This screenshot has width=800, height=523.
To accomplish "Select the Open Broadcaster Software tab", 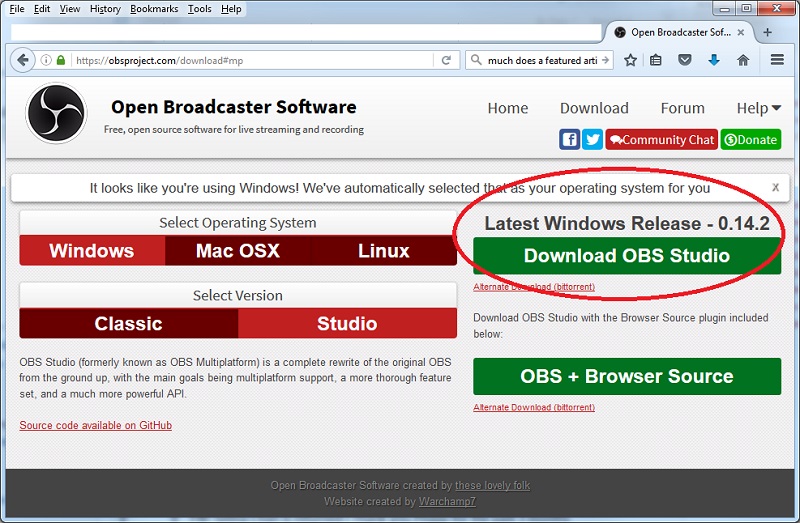I will pyautogui.click(x=680, y=32).
